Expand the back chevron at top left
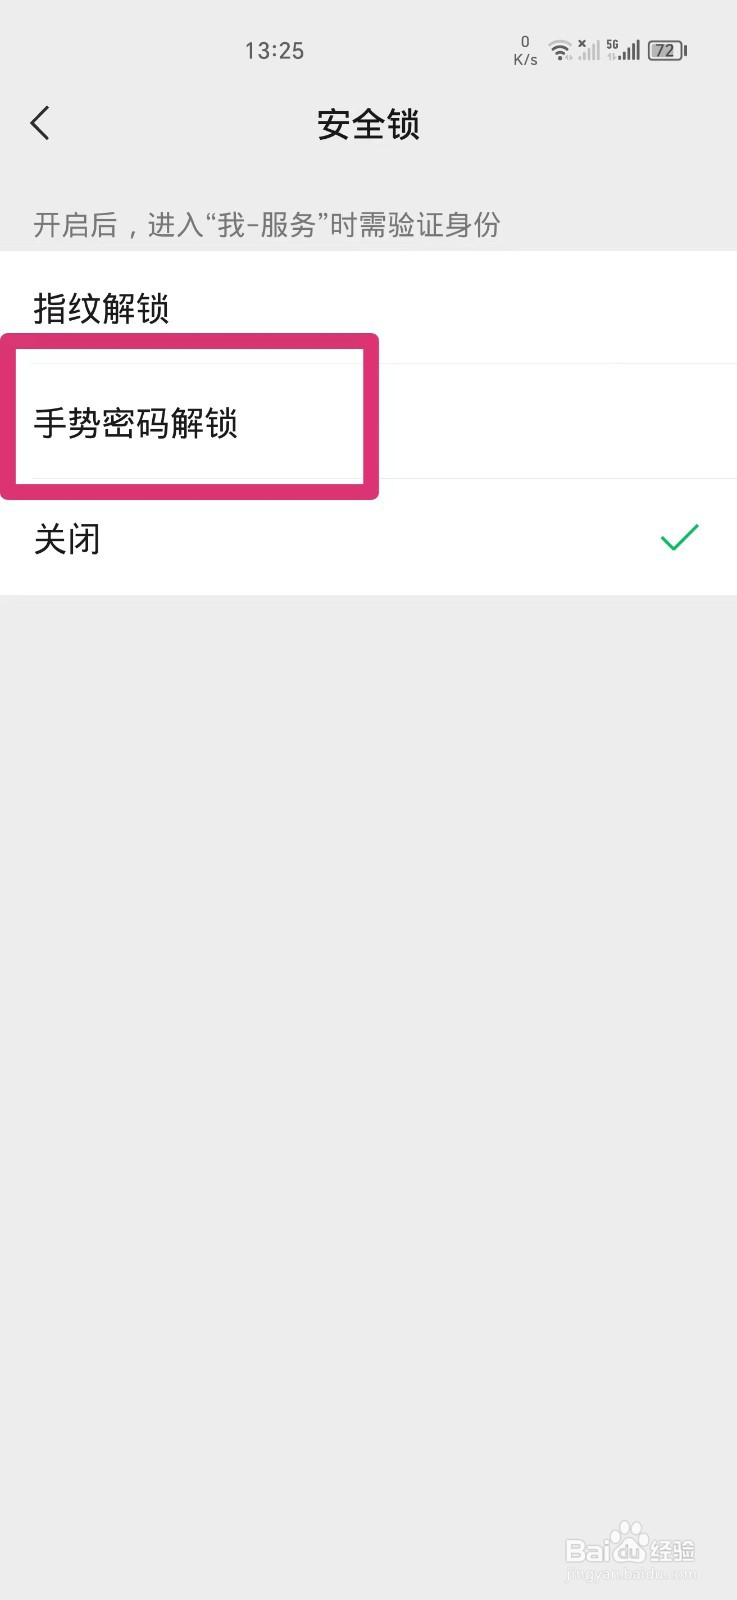The height and width of the screenshot is (1600, 737). click(40, 122)
